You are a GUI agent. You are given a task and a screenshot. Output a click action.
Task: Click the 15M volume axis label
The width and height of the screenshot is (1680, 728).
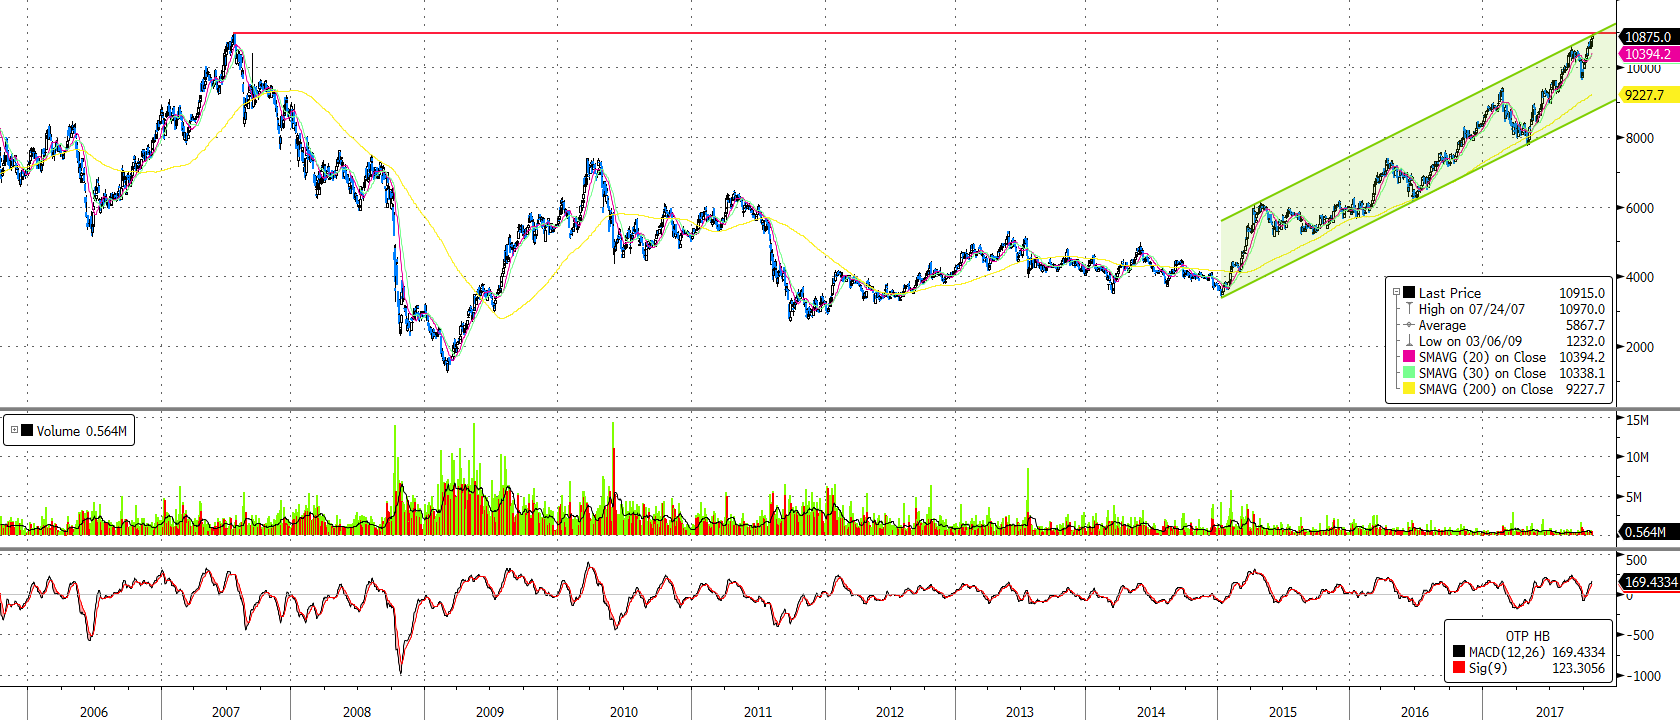pyautogui.click(x=1637, y=420)
